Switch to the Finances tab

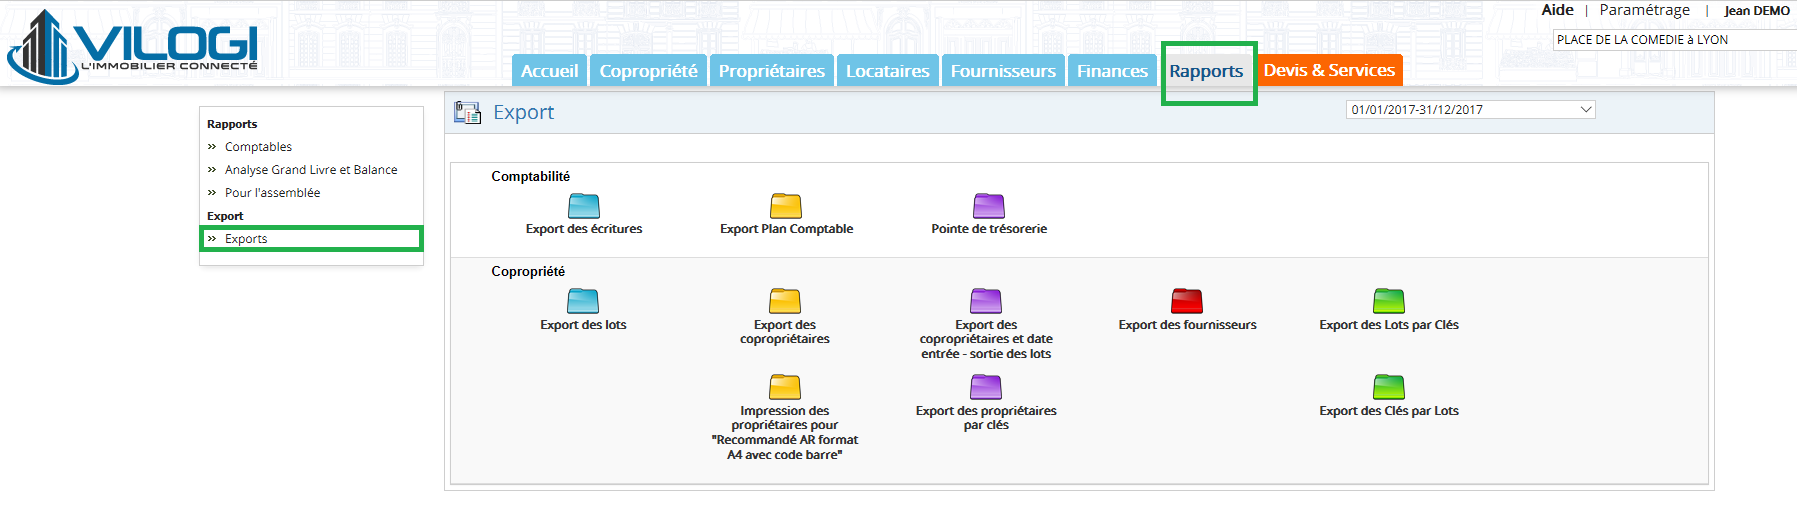click(x=1112, y=71)
